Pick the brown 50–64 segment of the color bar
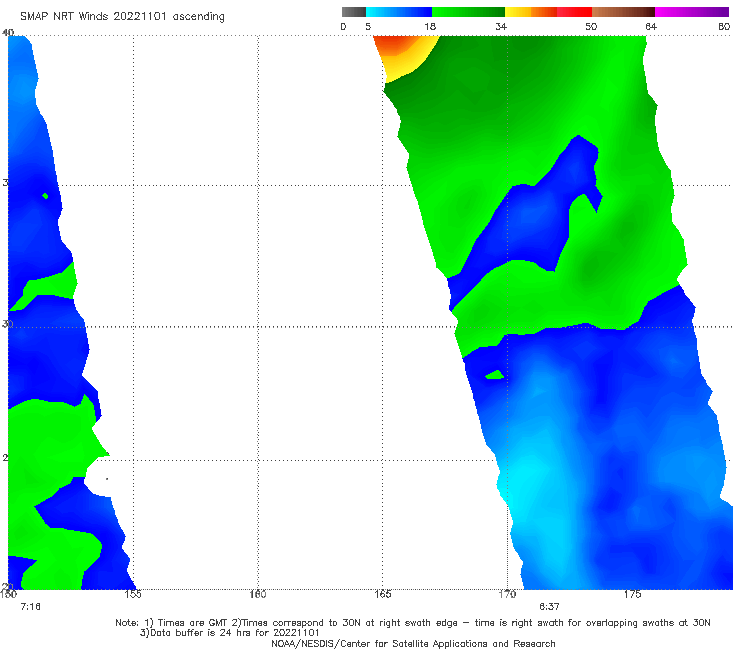 (623, 12)
